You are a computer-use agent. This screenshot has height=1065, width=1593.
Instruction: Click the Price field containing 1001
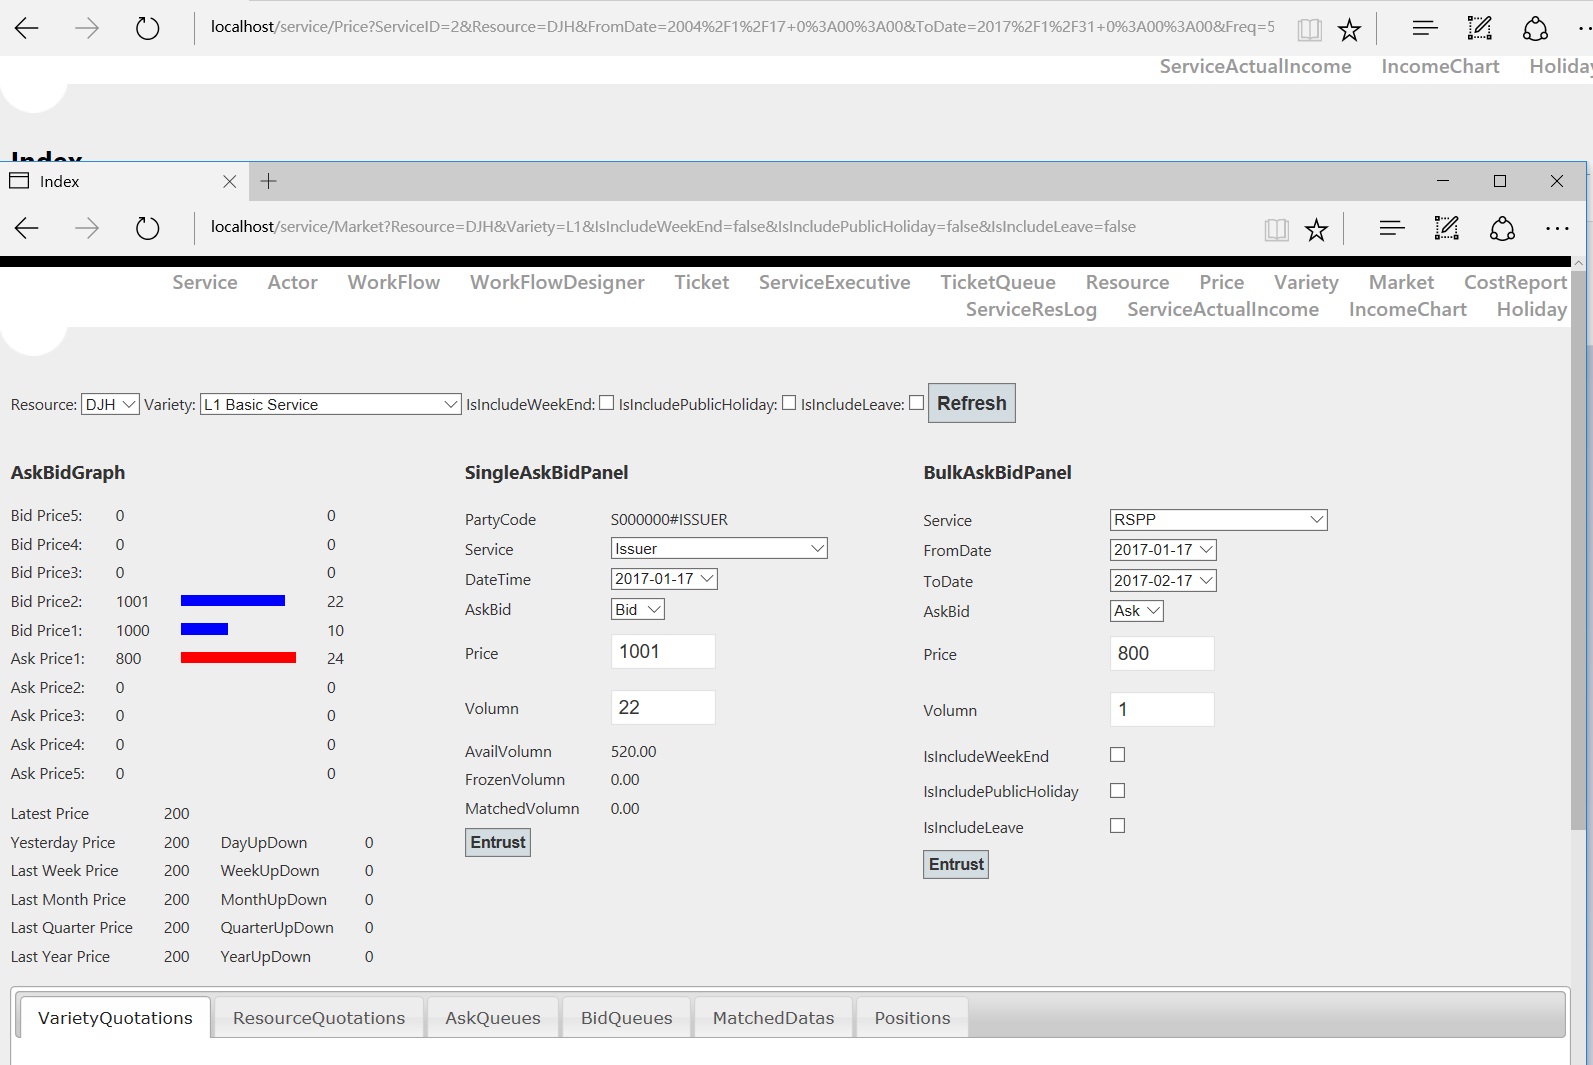tap(662, 652)
